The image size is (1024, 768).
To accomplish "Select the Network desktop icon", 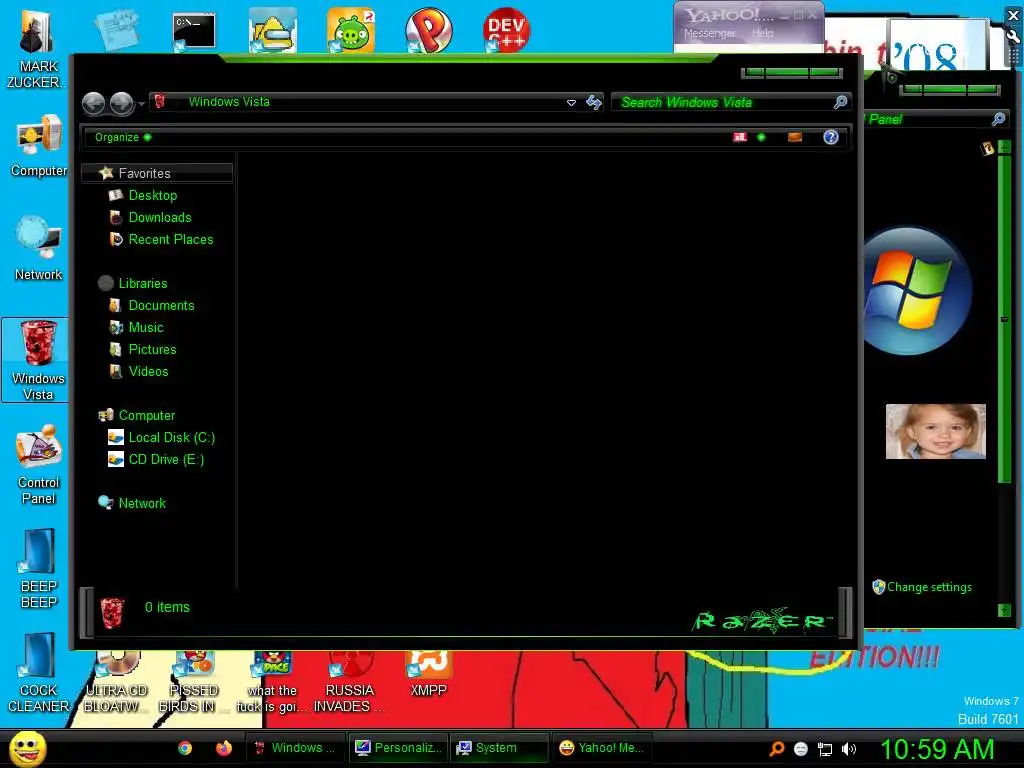I will coord(39,248).
